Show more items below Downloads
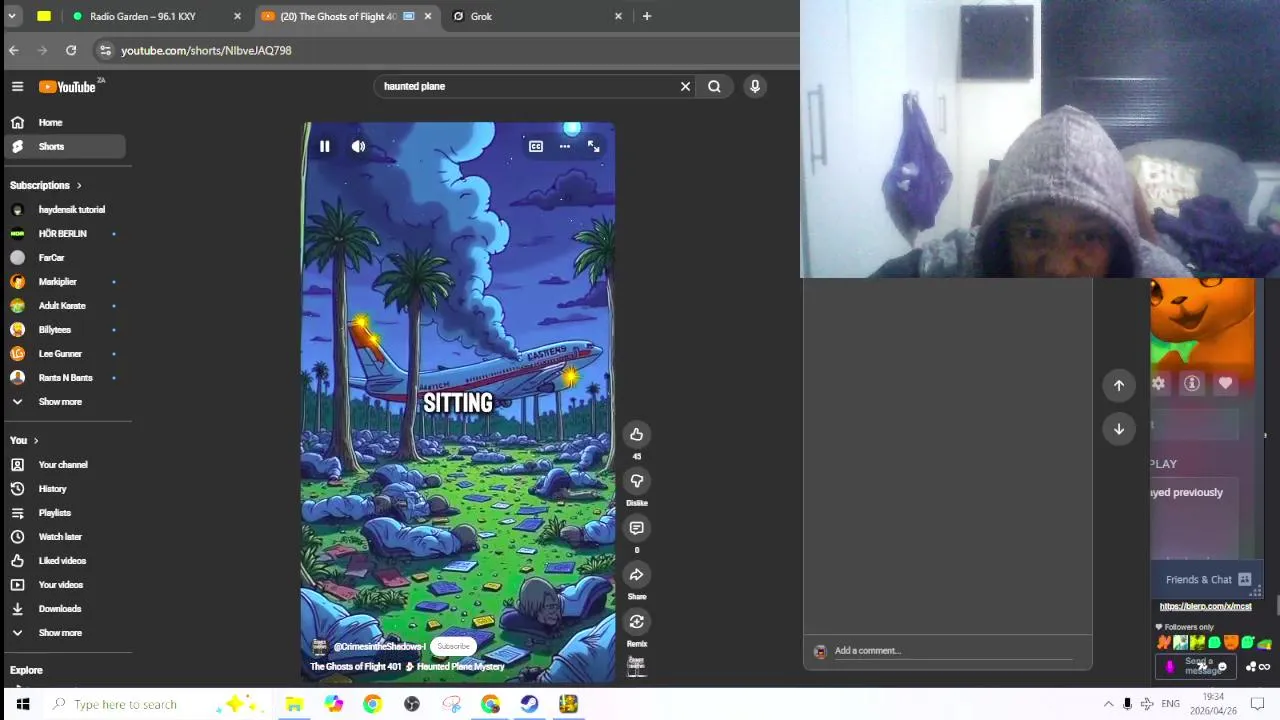 pyautogui.click(x=63, y=633)
